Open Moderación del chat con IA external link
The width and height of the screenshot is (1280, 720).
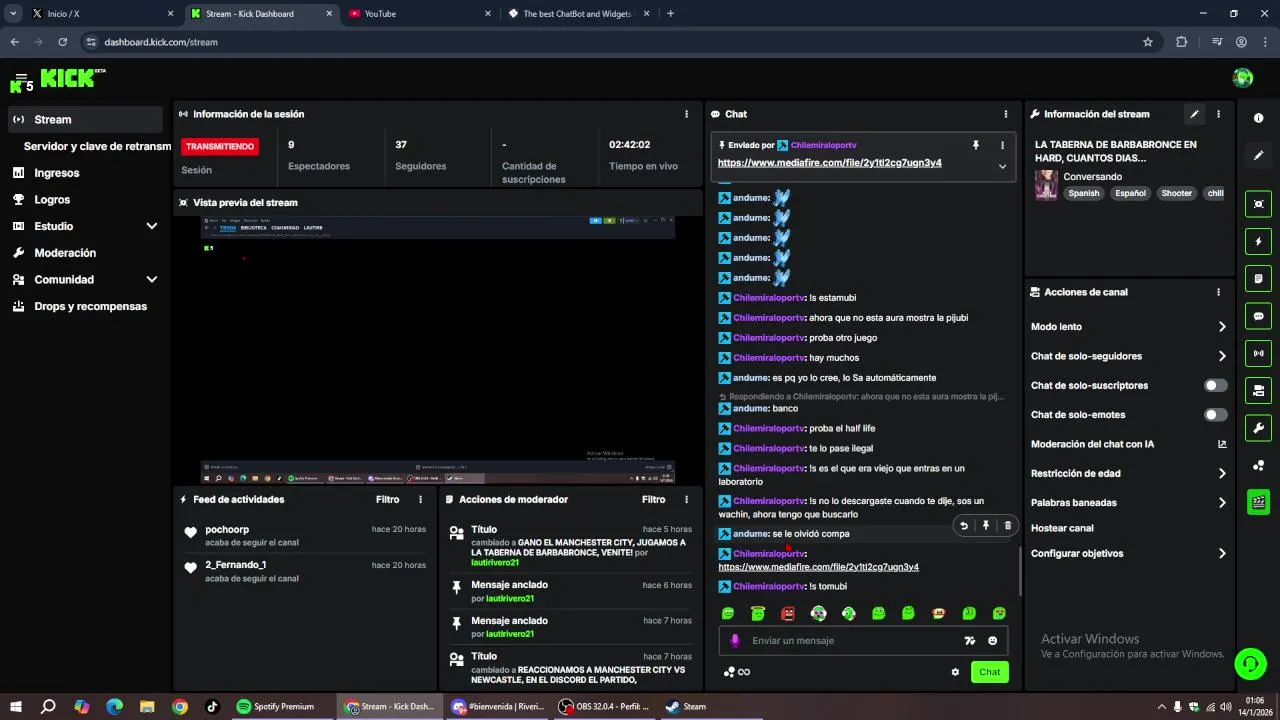click(1222, 444)
